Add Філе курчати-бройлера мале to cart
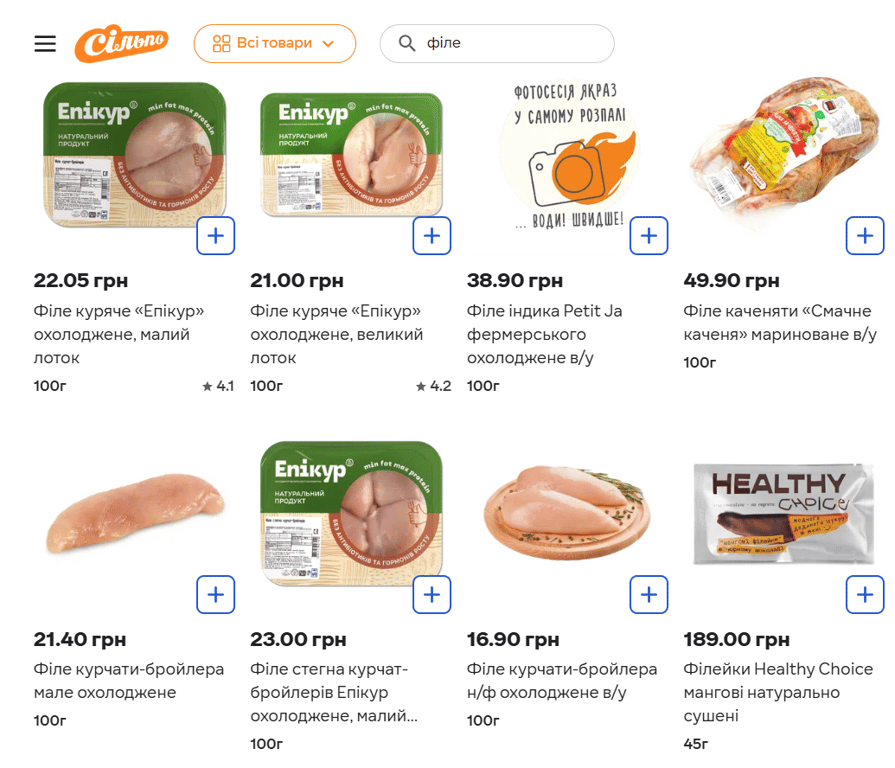Image resolution: width=895 pixels, height=768 pixels. coord(216,595)
